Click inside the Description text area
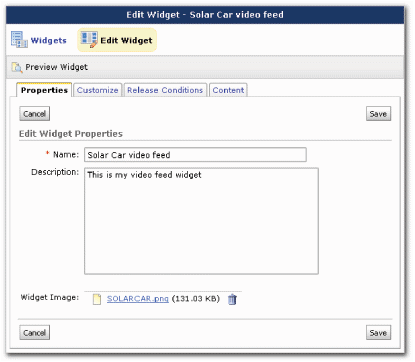415x362 pixels. [201, 221]
